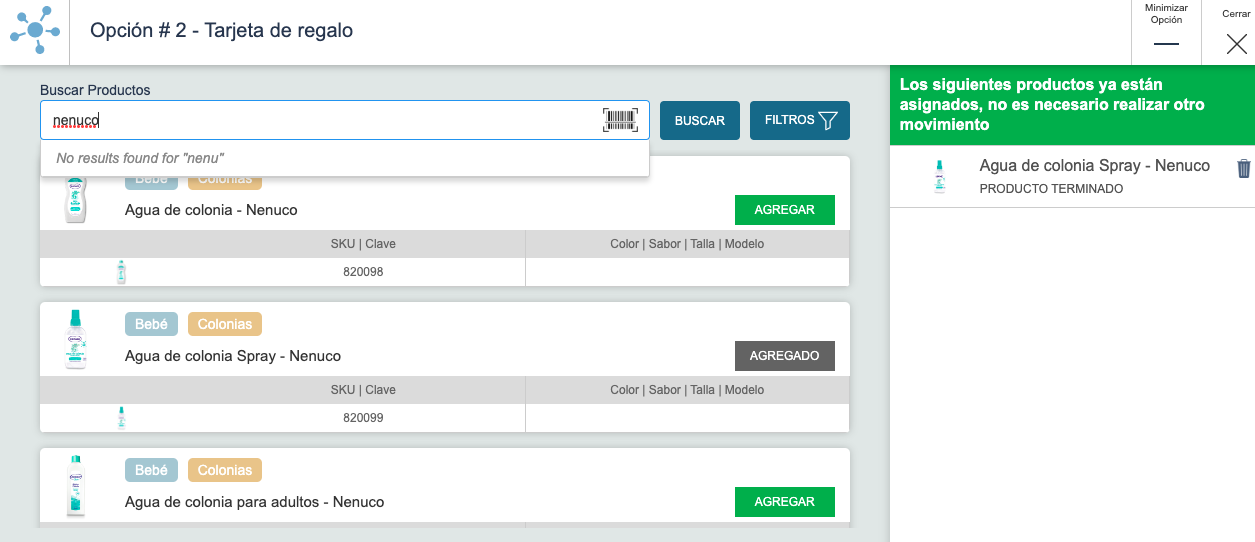Add Agua de colonia para adultos via AGREGAR
The width and height of the screenshot is (1255, 542).
(x=785, y=502)
